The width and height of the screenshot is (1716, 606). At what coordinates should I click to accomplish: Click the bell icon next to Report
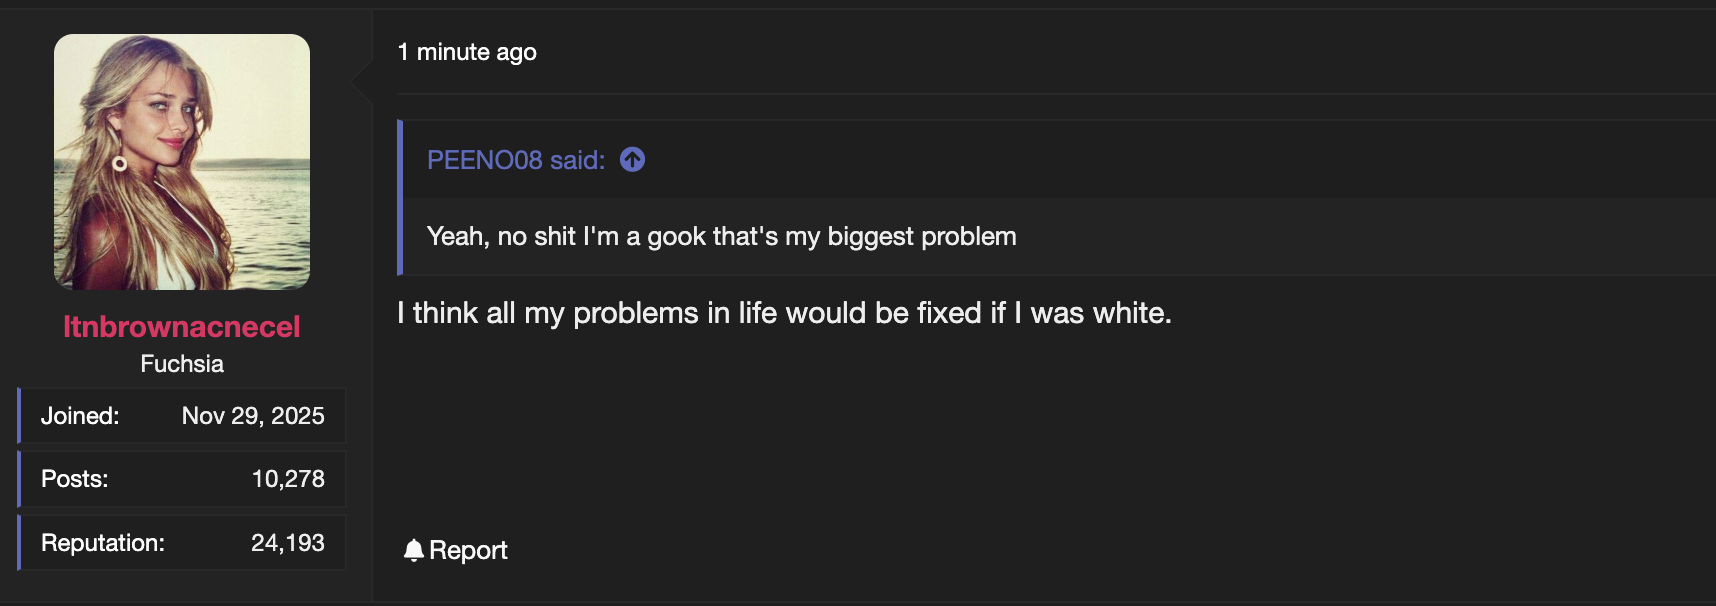[414, 549]
